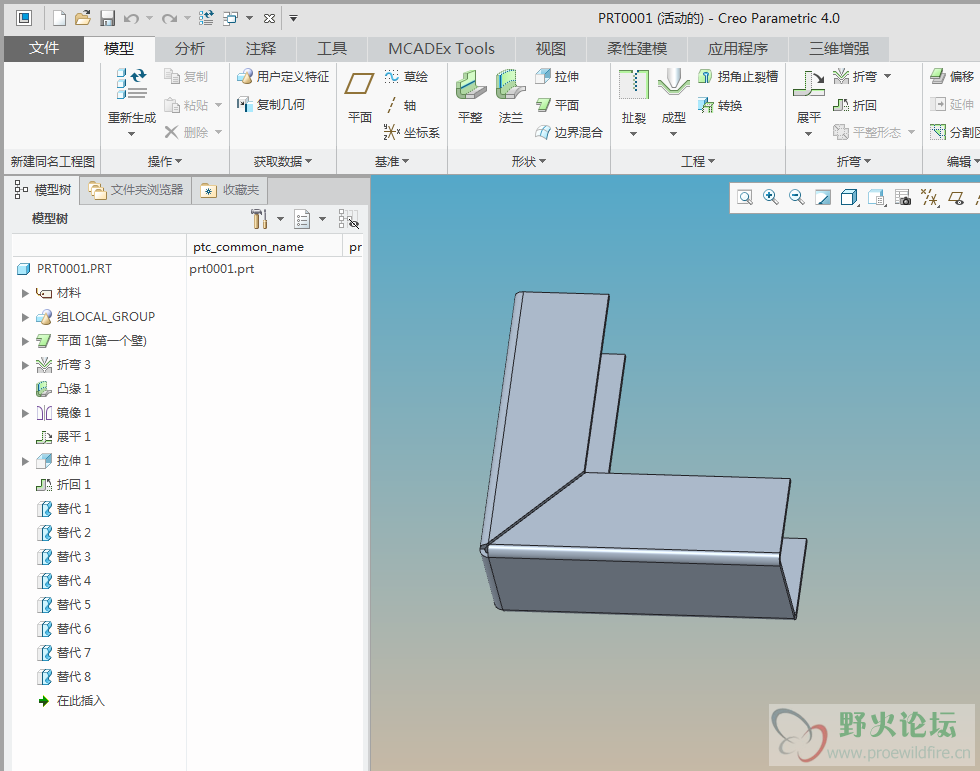980x771 pixels.
Task: Select 折回 1 in the model tree
Action: point(74,485)
